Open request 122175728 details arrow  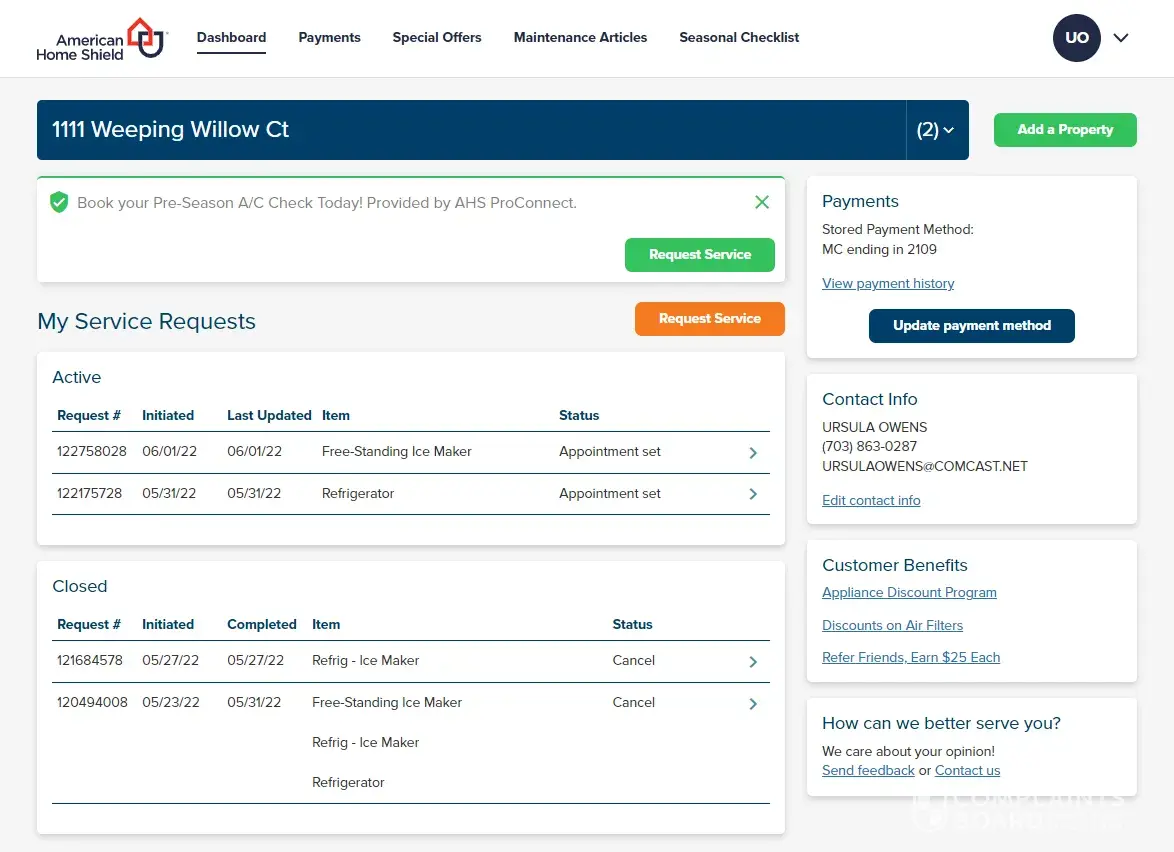(753, 494)
